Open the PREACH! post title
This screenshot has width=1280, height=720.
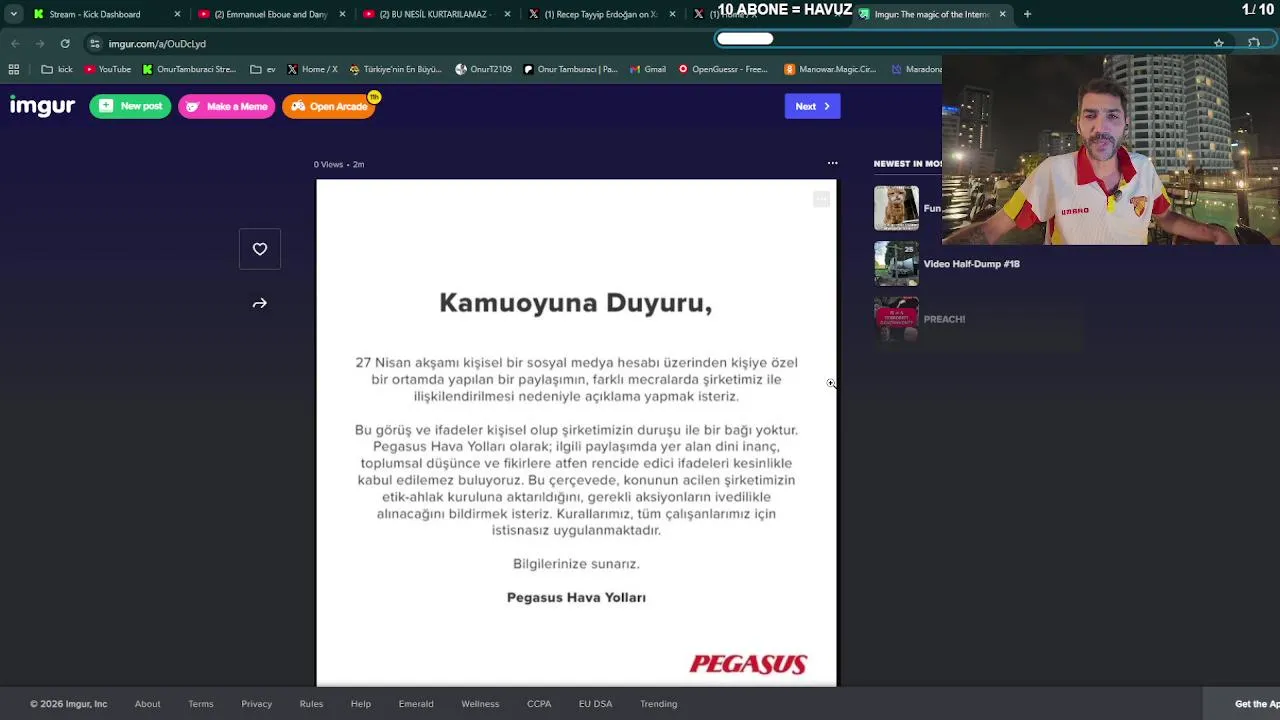point(944,319)
